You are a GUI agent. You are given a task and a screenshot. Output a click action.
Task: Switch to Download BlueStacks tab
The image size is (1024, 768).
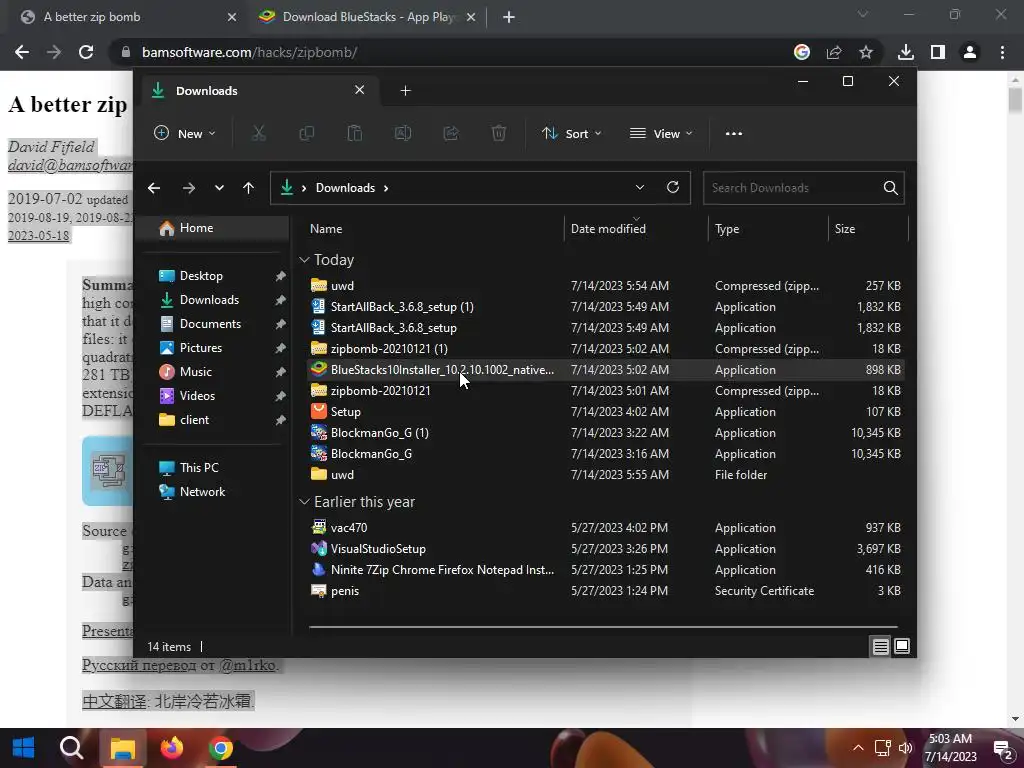(x=367, y=17)
